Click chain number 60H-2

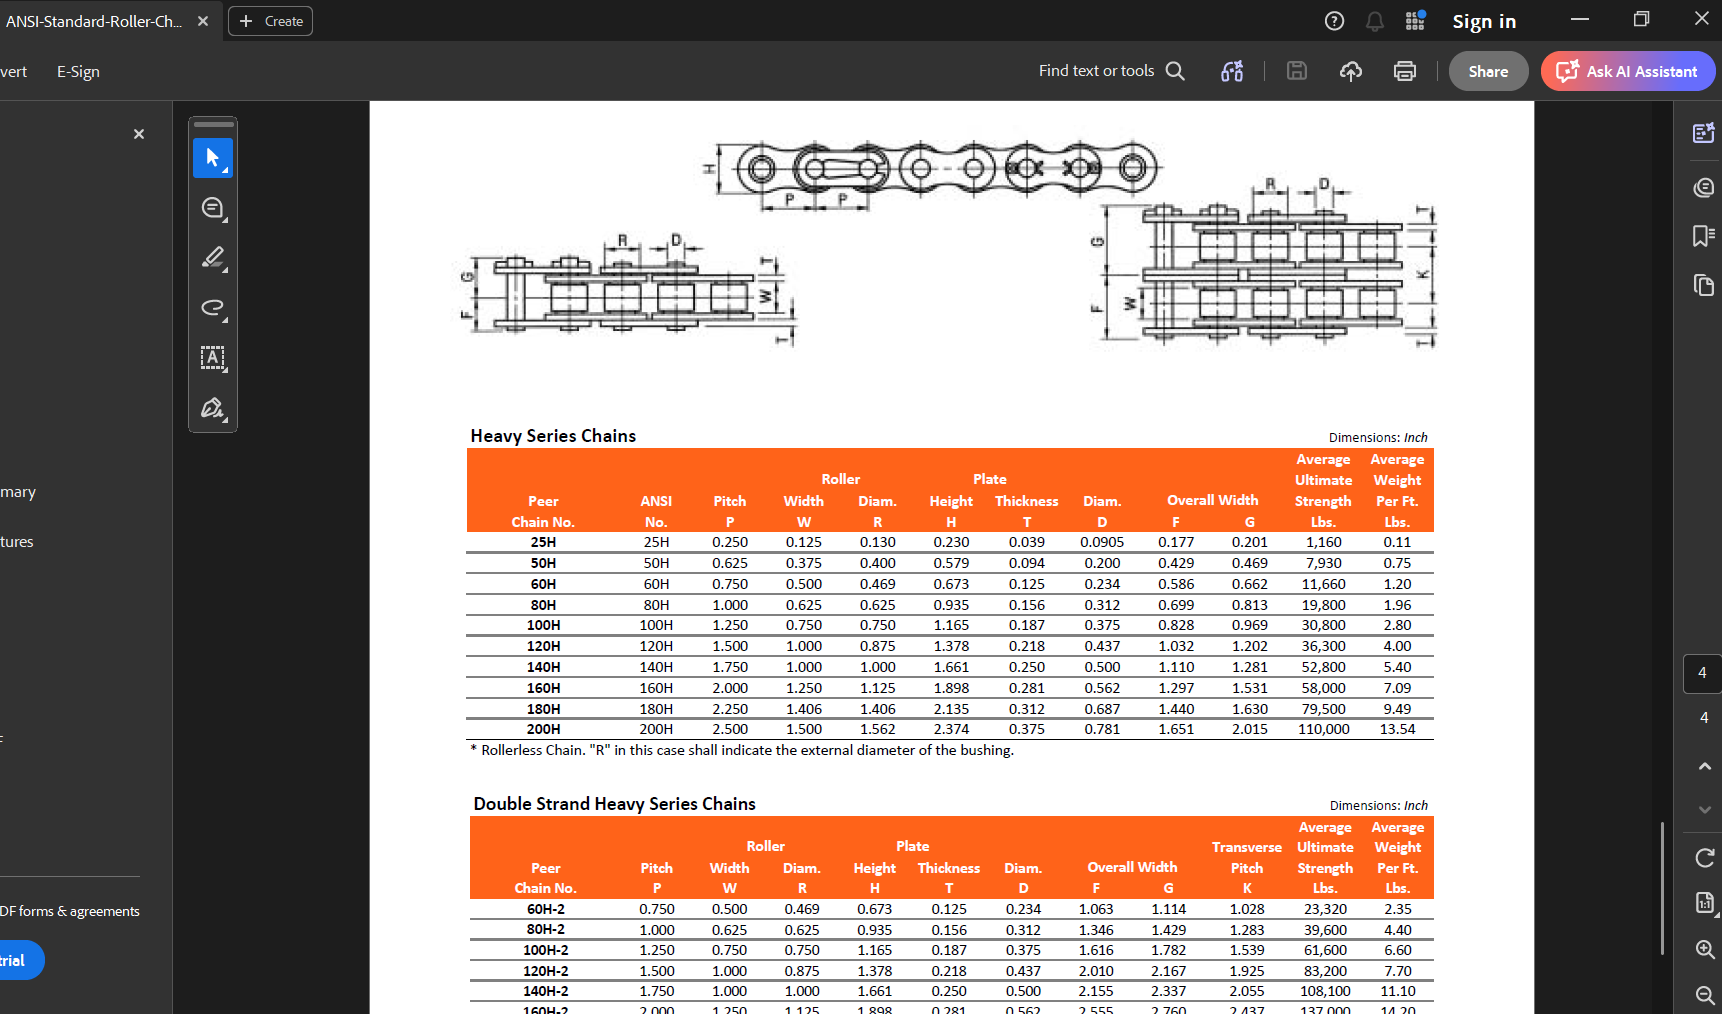coord(546,909)
